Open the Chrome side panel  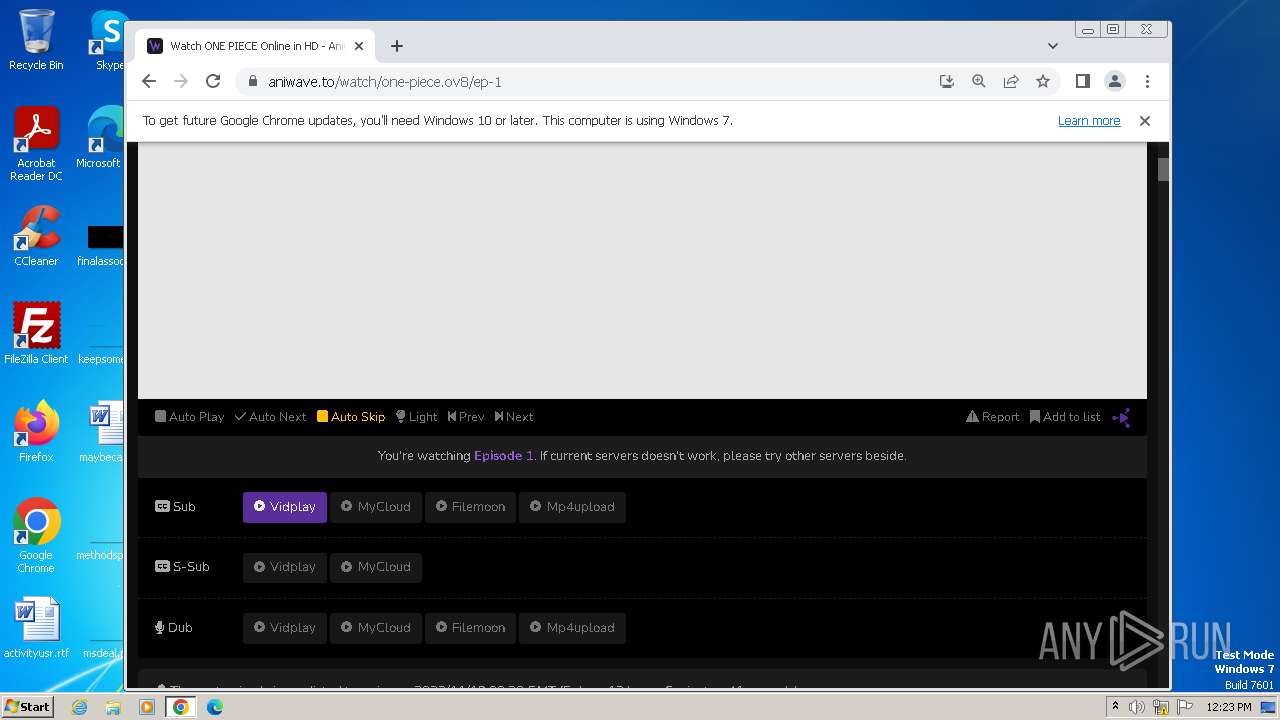1083,82
